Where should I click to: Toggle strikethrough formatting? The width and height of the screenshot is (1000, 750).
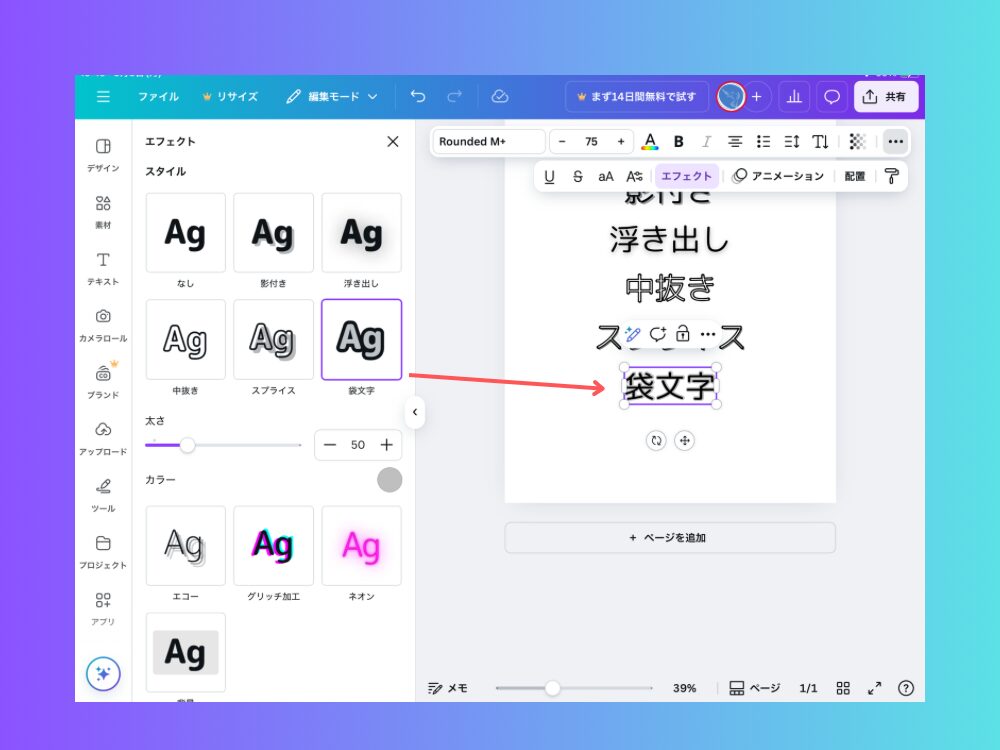click(x=577, y=177)
